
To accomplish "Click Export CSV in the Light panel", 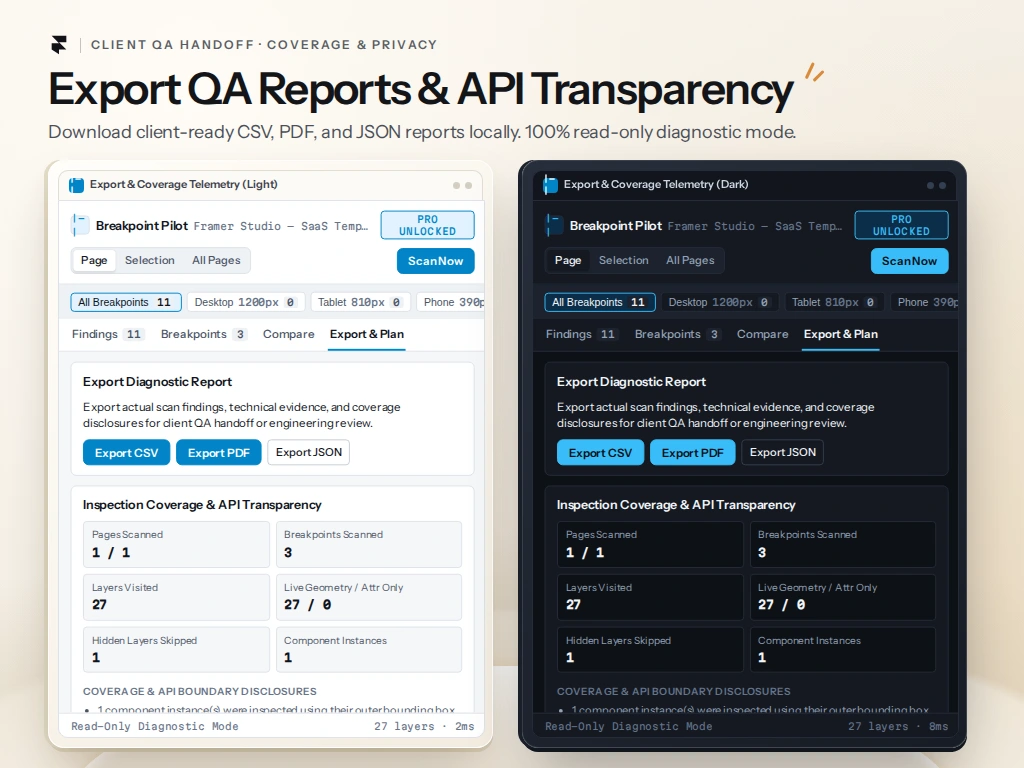I will pos(127,453).
